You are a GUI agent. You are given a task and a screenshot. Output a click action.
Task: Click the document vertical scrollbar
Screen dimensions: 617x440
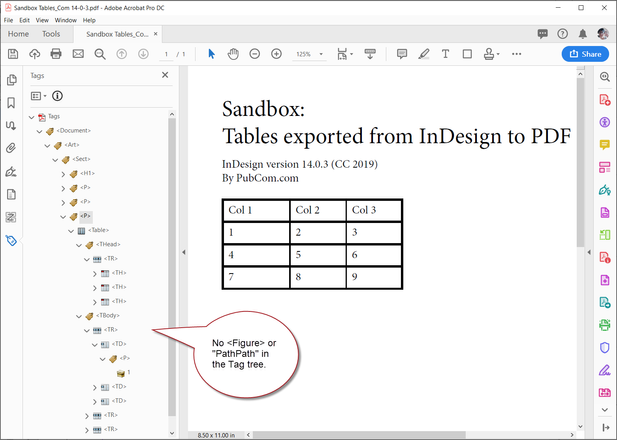pyautogui.click(x=580, y=162)
